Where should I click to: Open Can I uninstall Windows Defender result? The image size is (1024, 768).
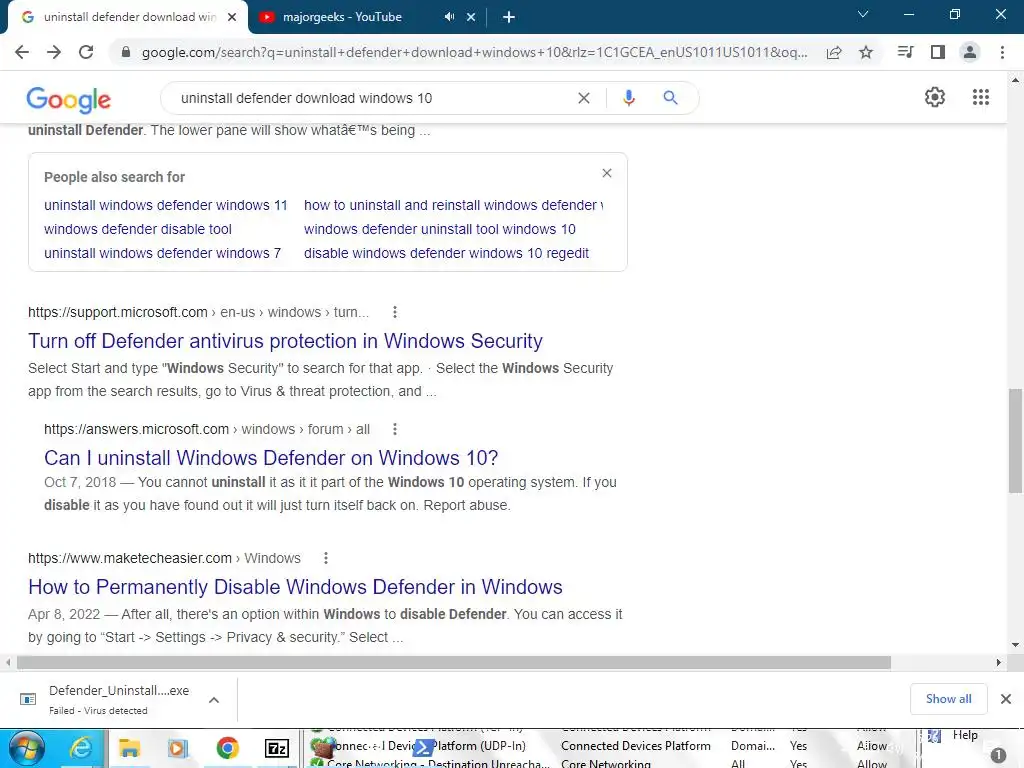click(271, 458)
